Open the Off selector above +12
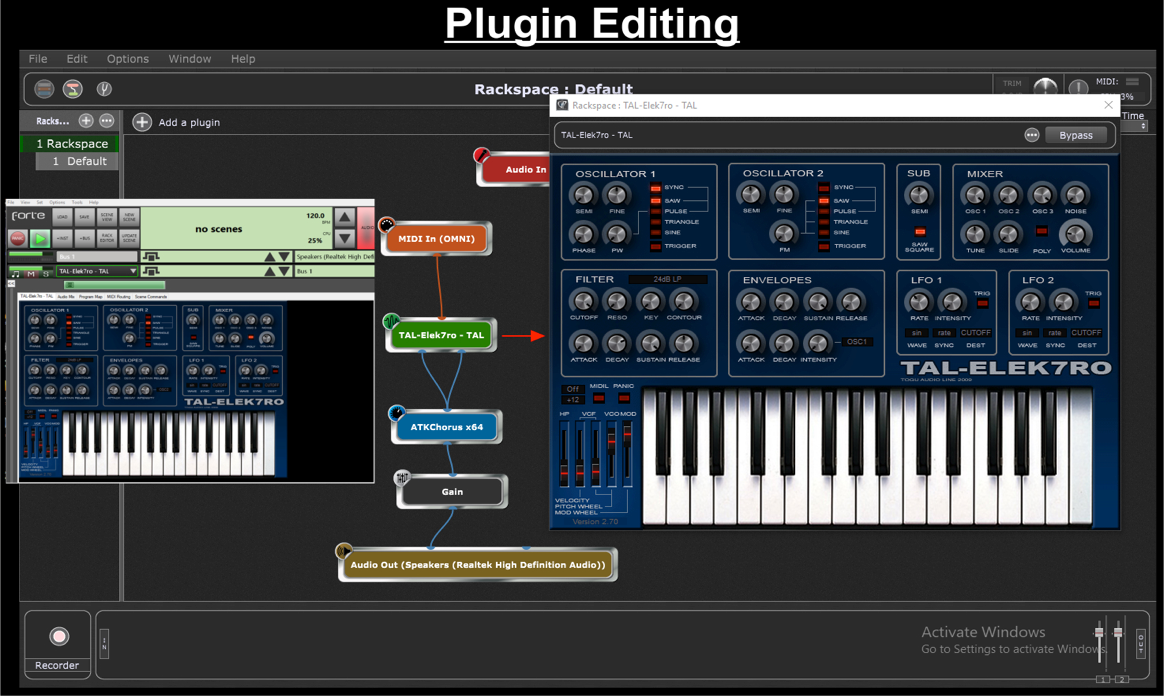The image size is (1164, 696). click(573, 389)
